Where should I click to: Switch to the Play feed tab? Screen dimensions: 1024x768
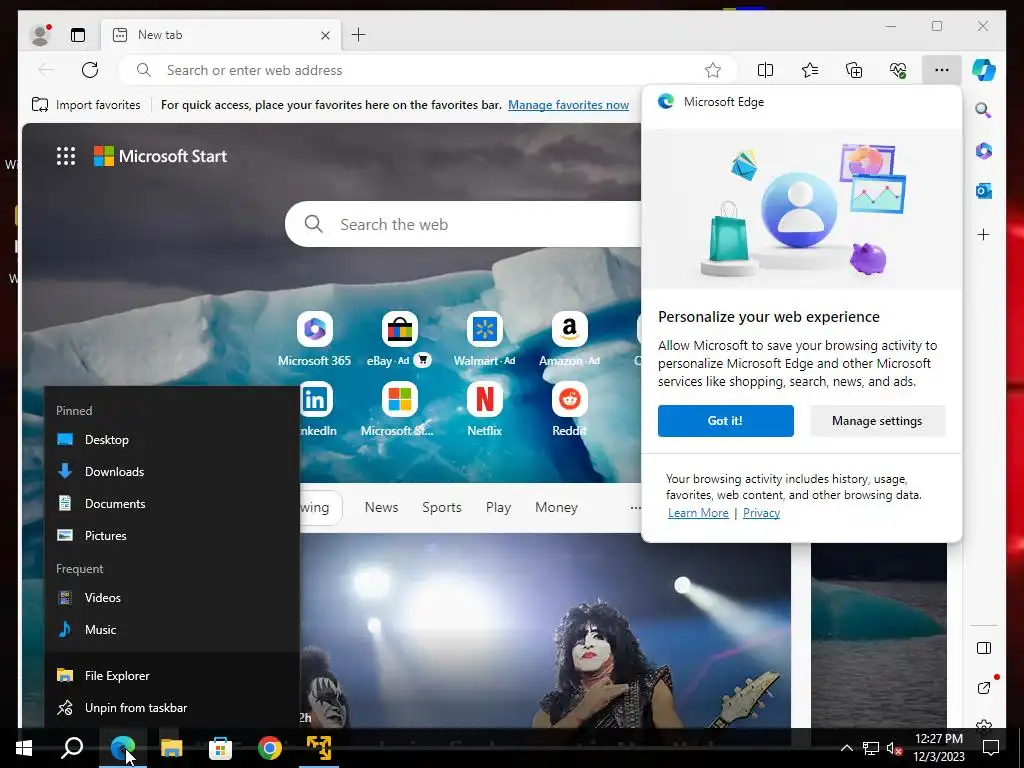pos(498,507)
